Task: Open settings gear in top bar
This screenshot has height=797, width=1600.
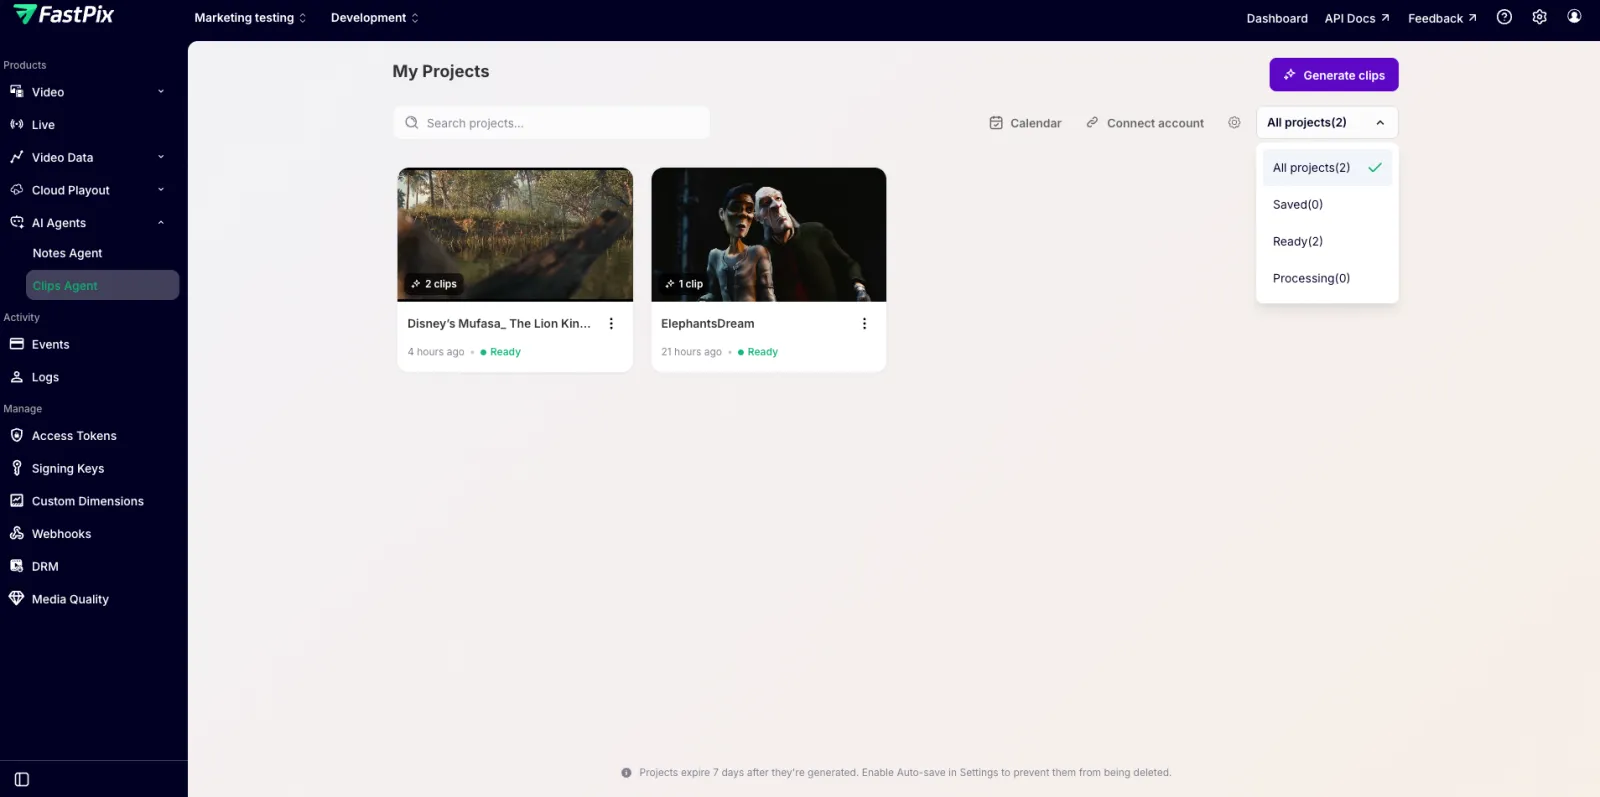Action: 1539,17
